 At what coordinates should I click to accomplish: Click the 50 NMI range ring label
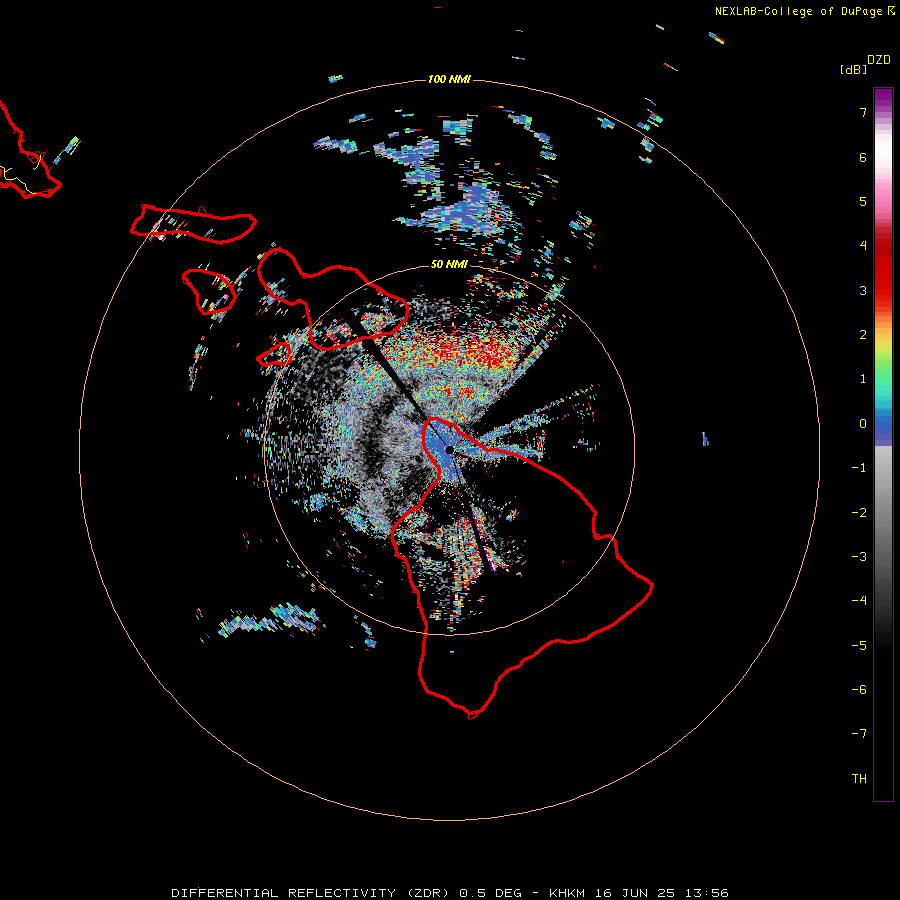coord(449,264)
